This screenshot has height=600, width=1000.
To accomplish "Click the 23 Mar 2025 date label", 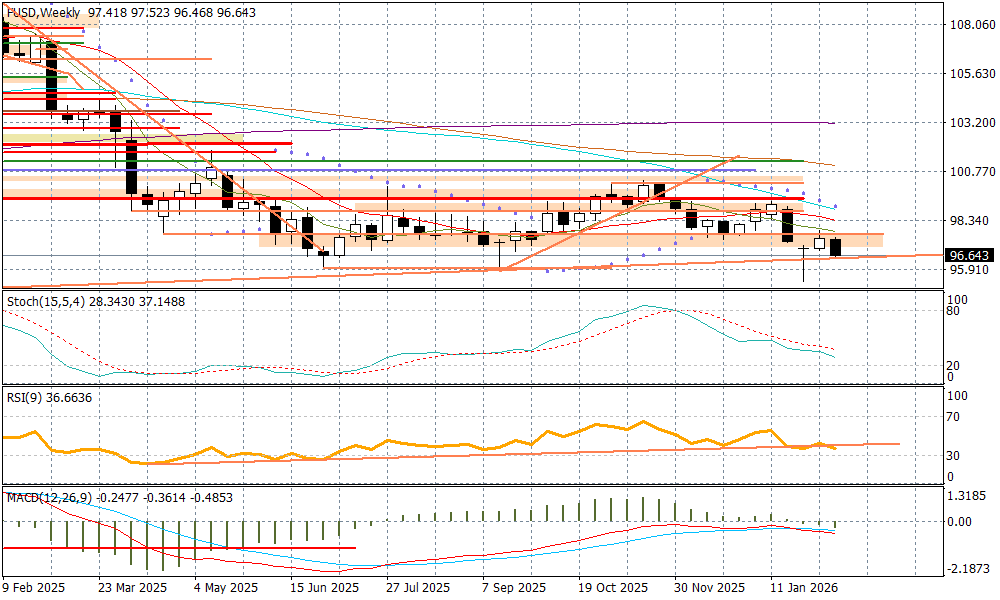I will tap(132, 588).
